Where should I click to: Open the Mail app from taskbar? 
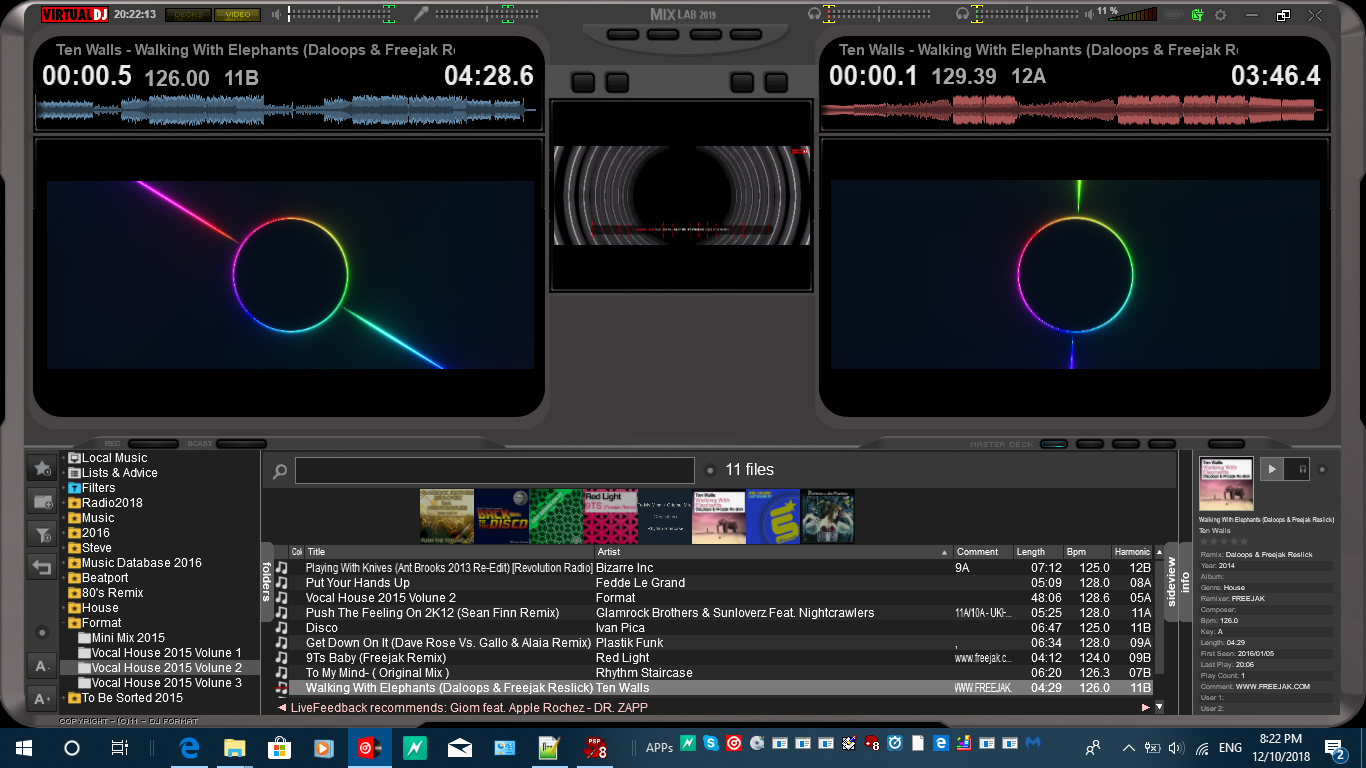[x=460, y=747]
